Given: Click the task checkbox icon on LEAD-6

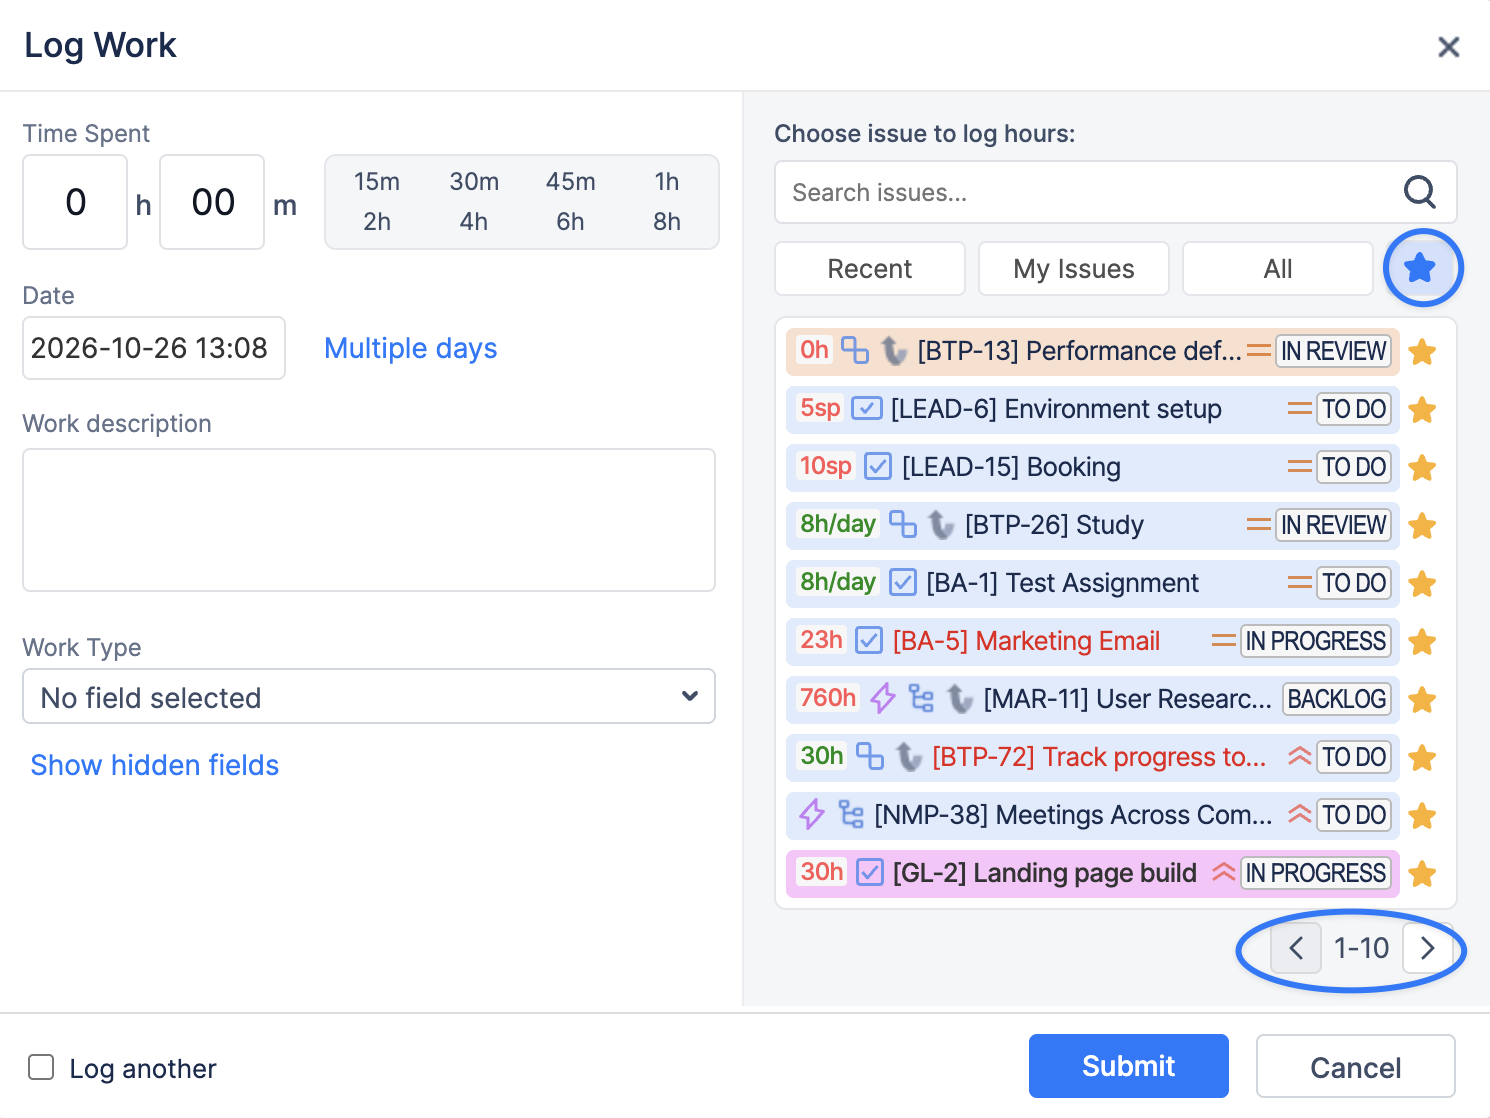Looking at the screenshot, I should point(866,408).
